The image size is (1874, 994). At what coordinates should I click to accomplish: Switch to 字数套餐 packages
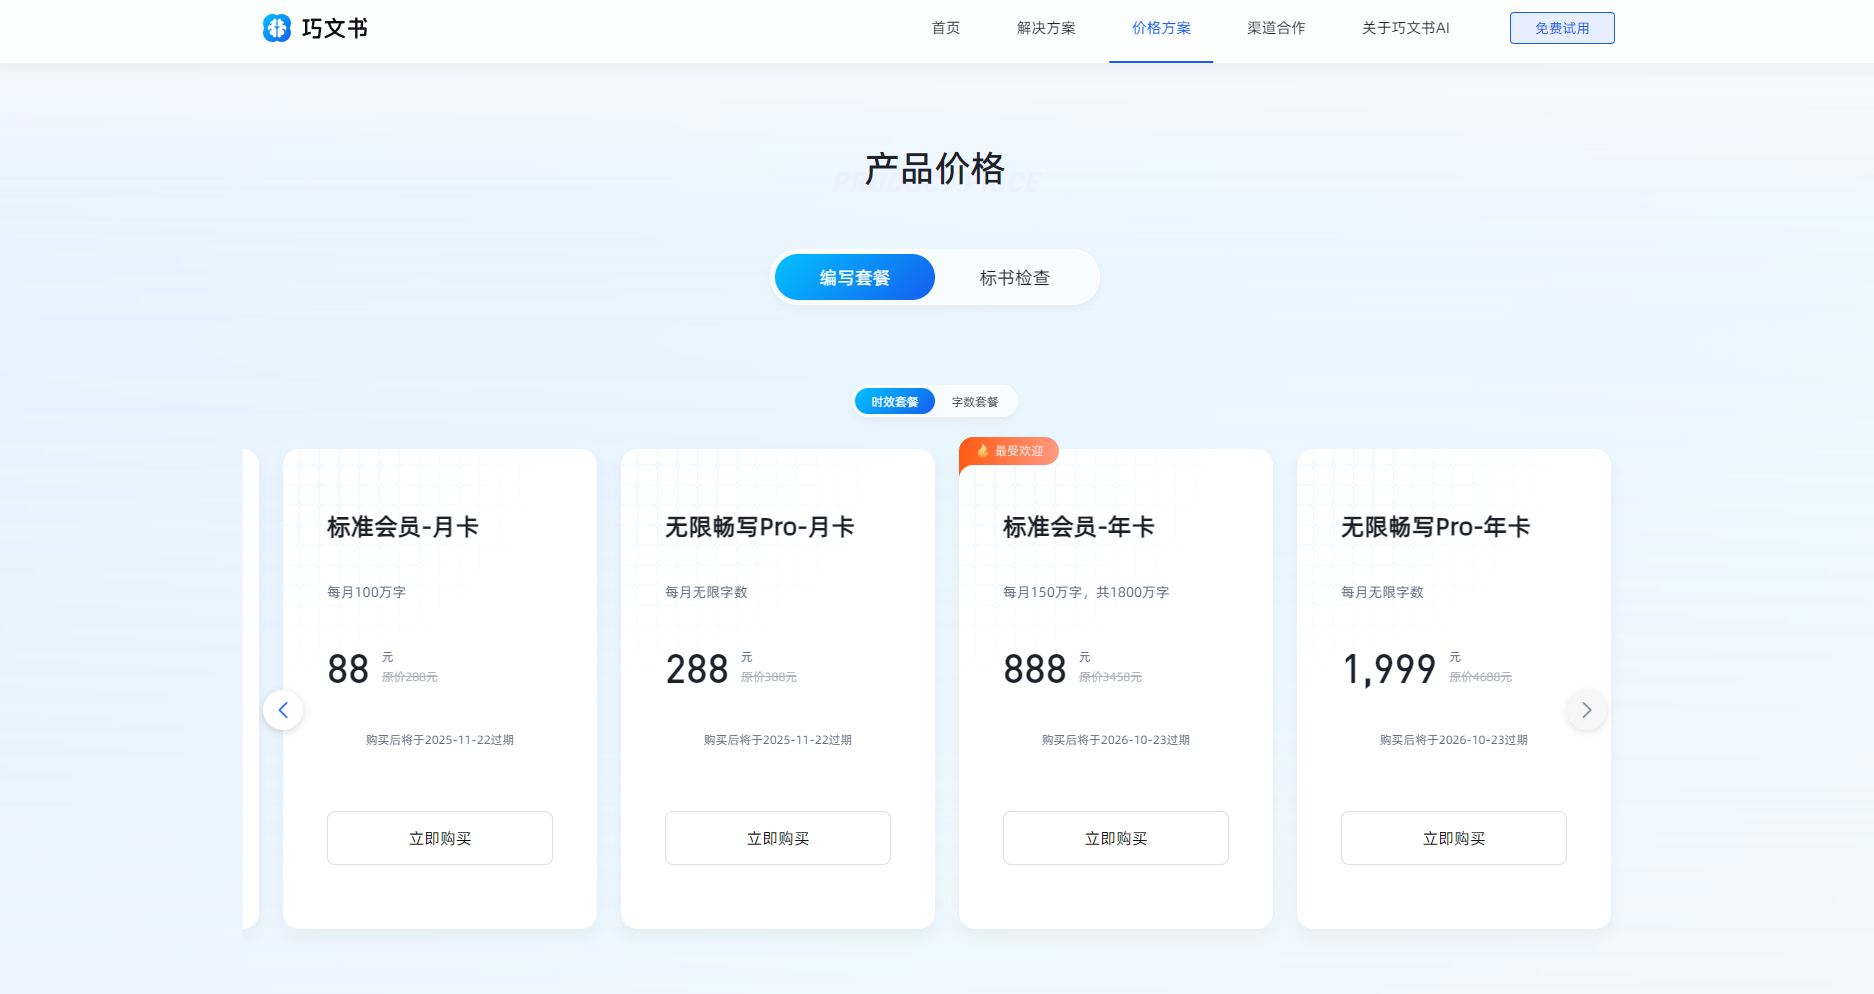point(974,401)
